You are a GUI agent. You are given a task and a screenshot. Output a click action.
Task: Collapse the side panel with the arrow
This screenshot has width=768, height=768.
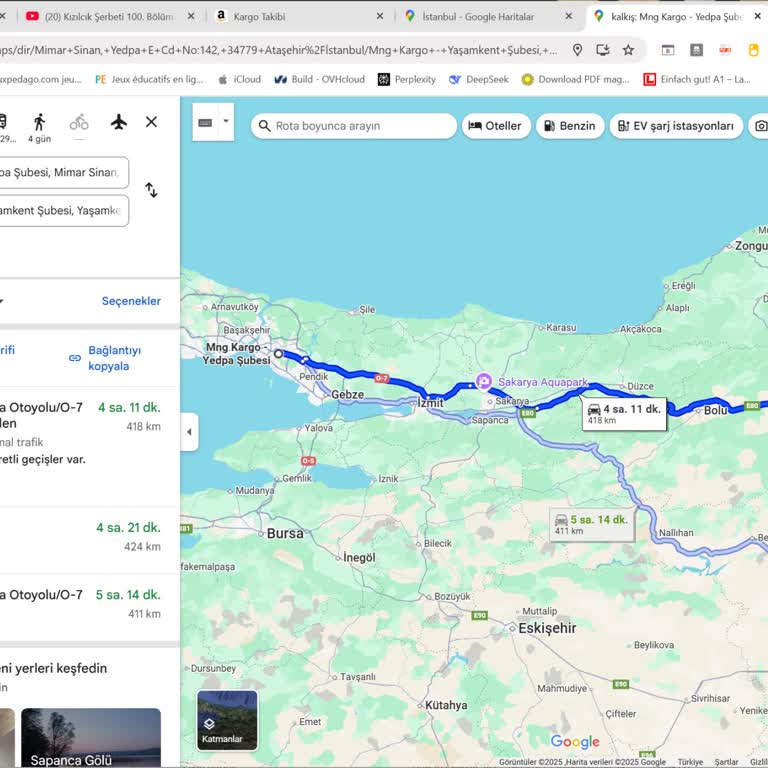point(190,432)
